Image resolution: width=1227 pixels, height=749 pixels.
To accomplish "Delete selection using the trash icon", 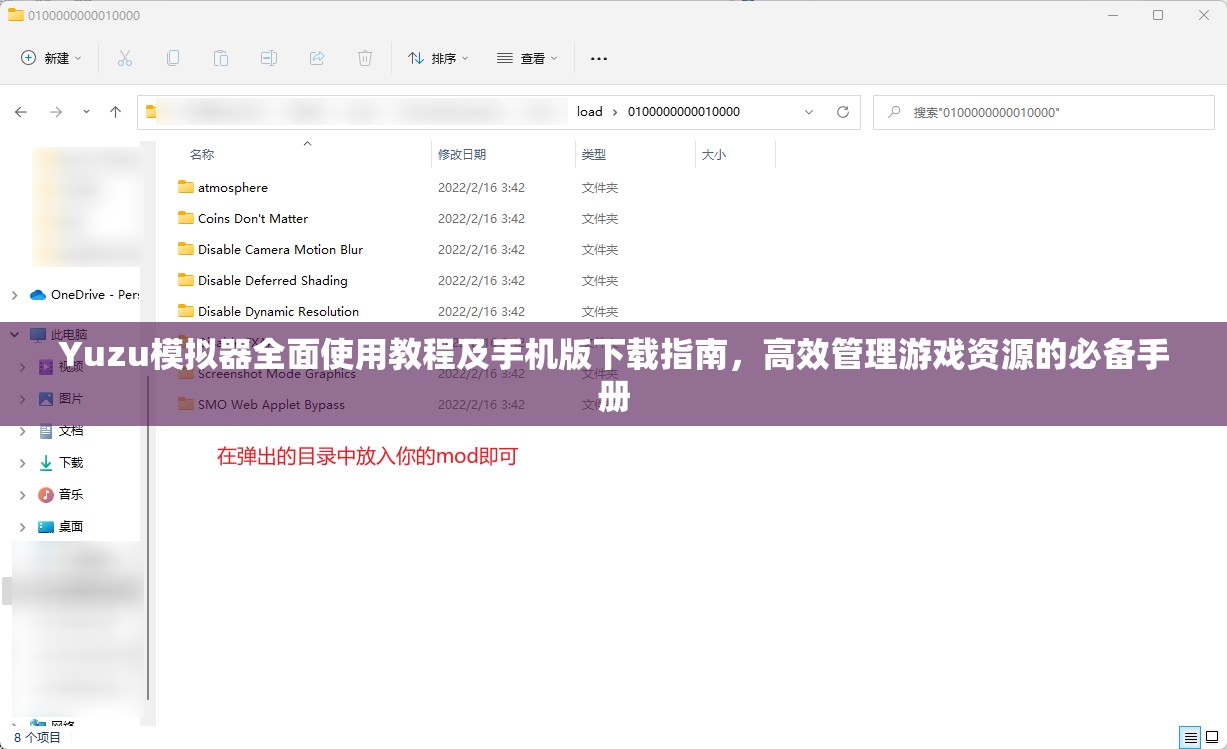I will point(365,58).
